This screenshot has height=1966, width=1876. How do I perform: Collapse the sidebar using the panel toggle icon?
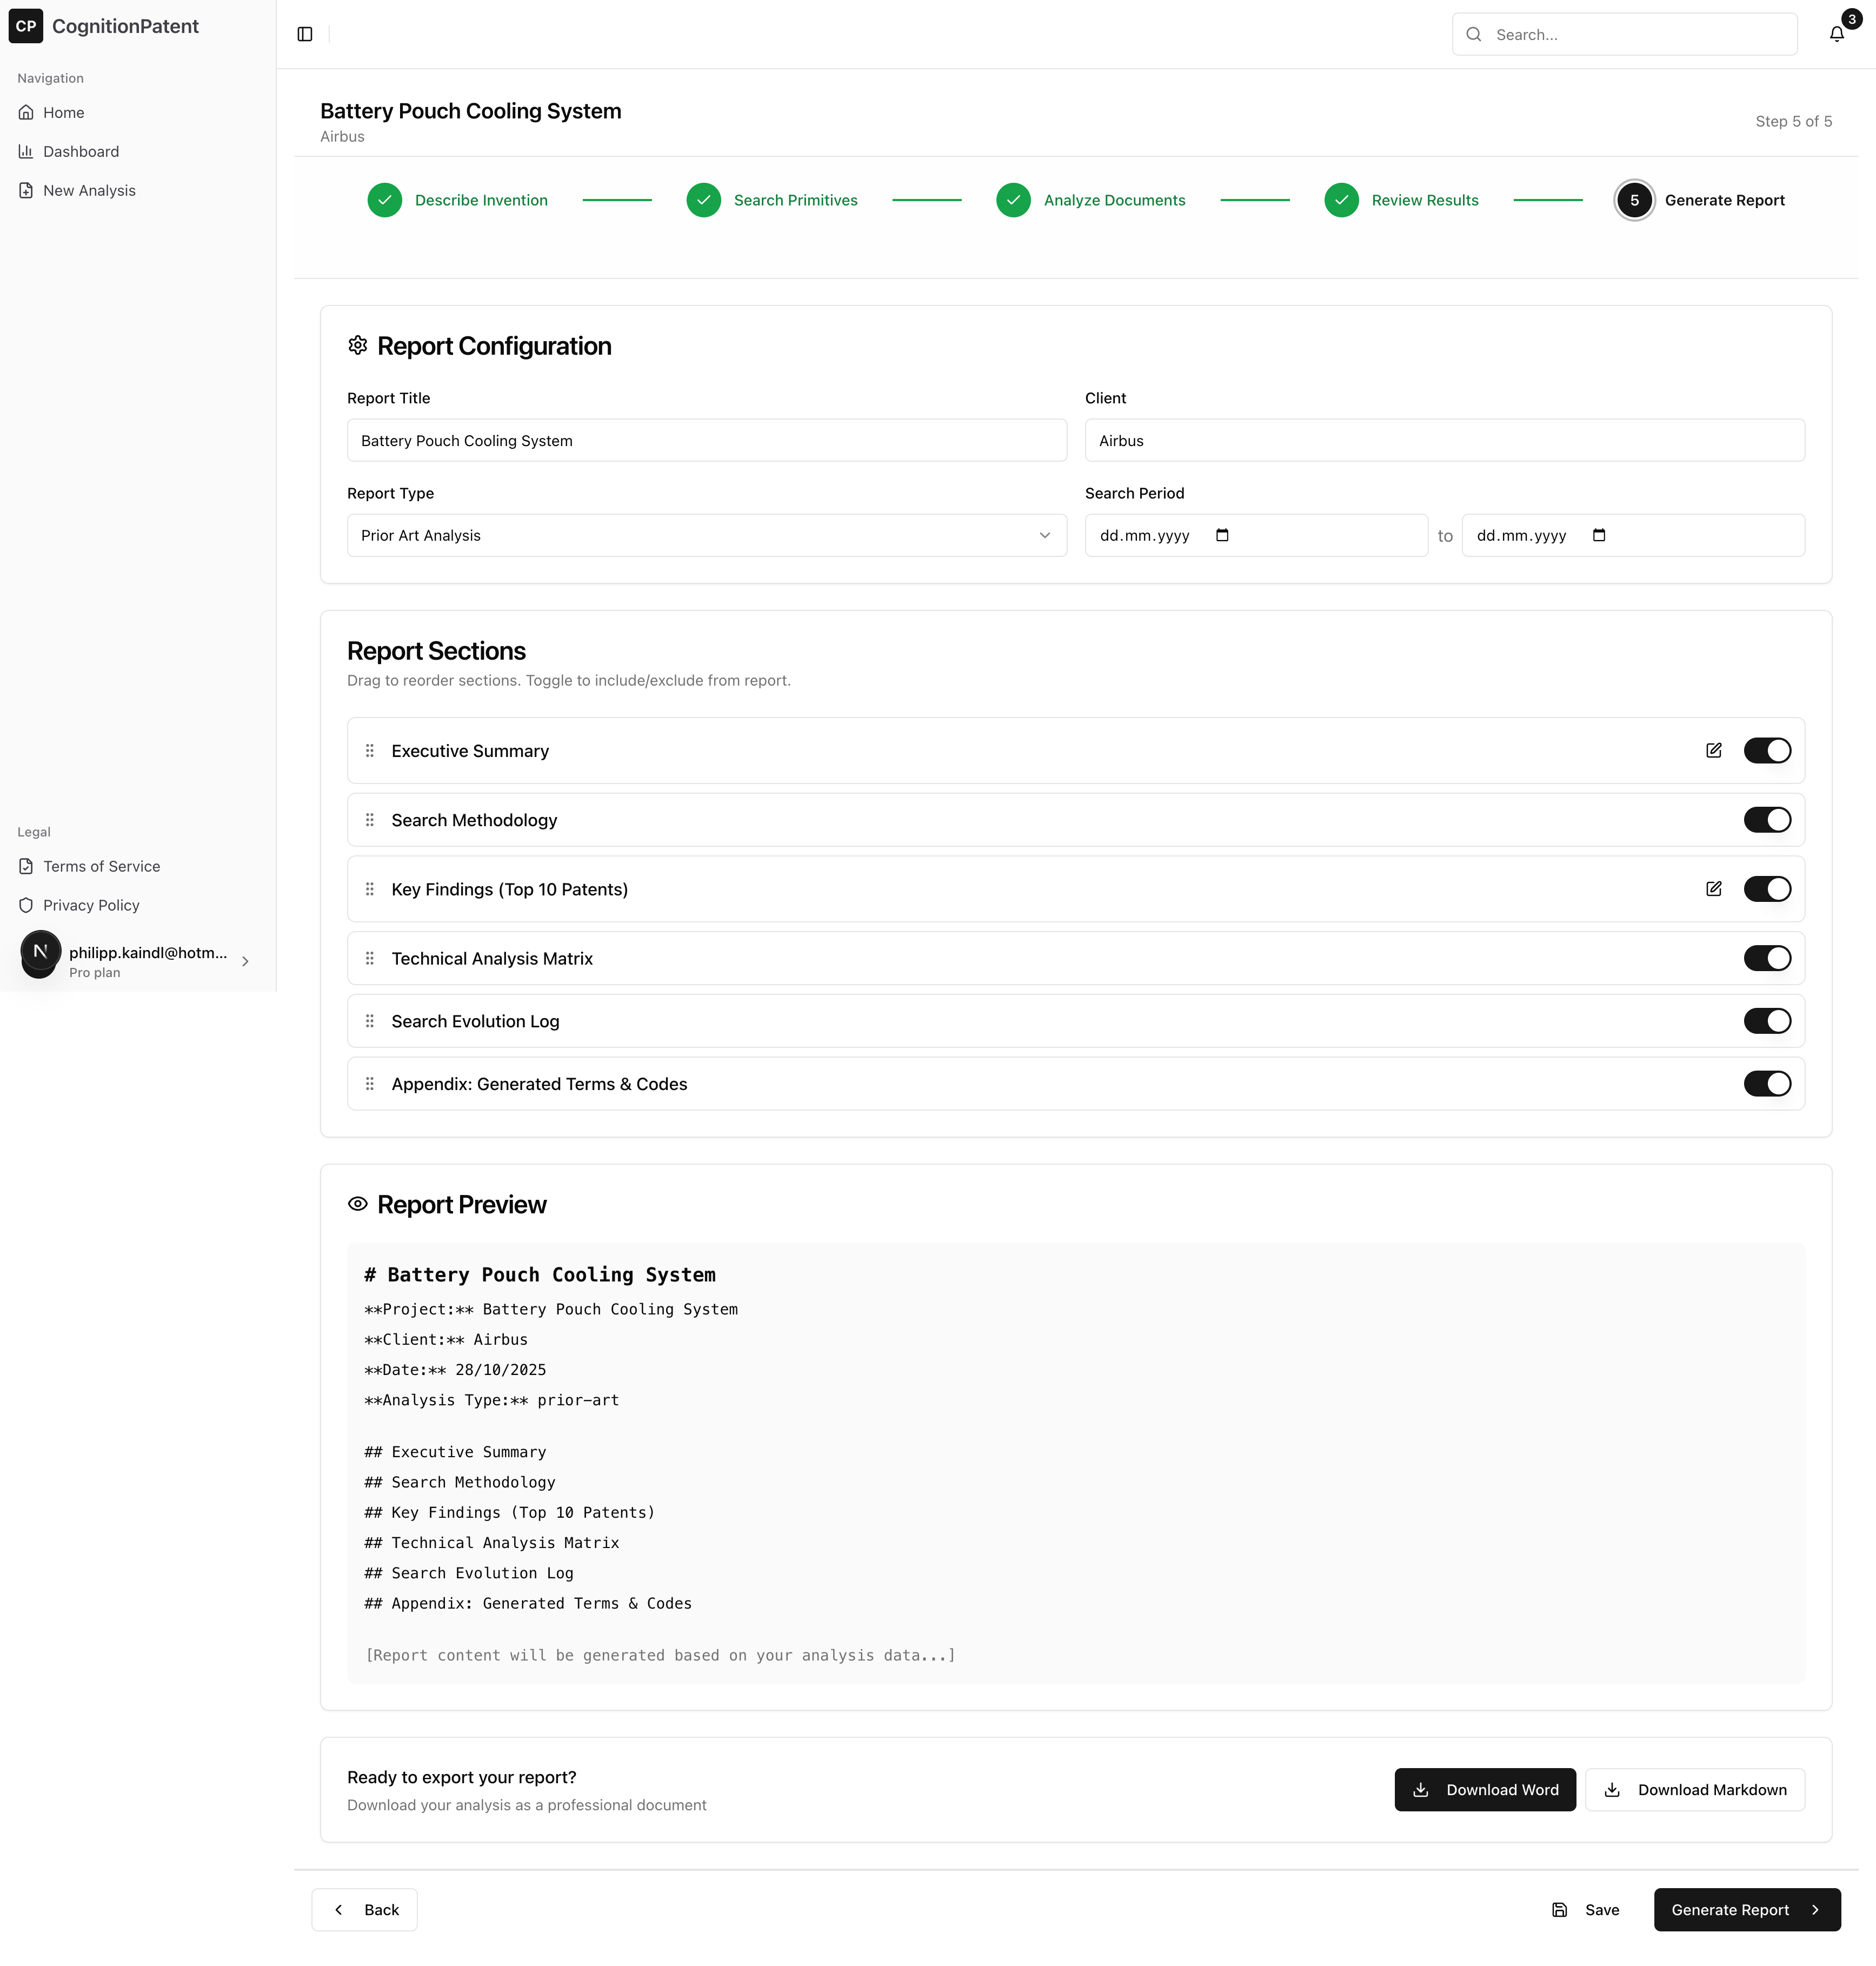pos(304,33)
